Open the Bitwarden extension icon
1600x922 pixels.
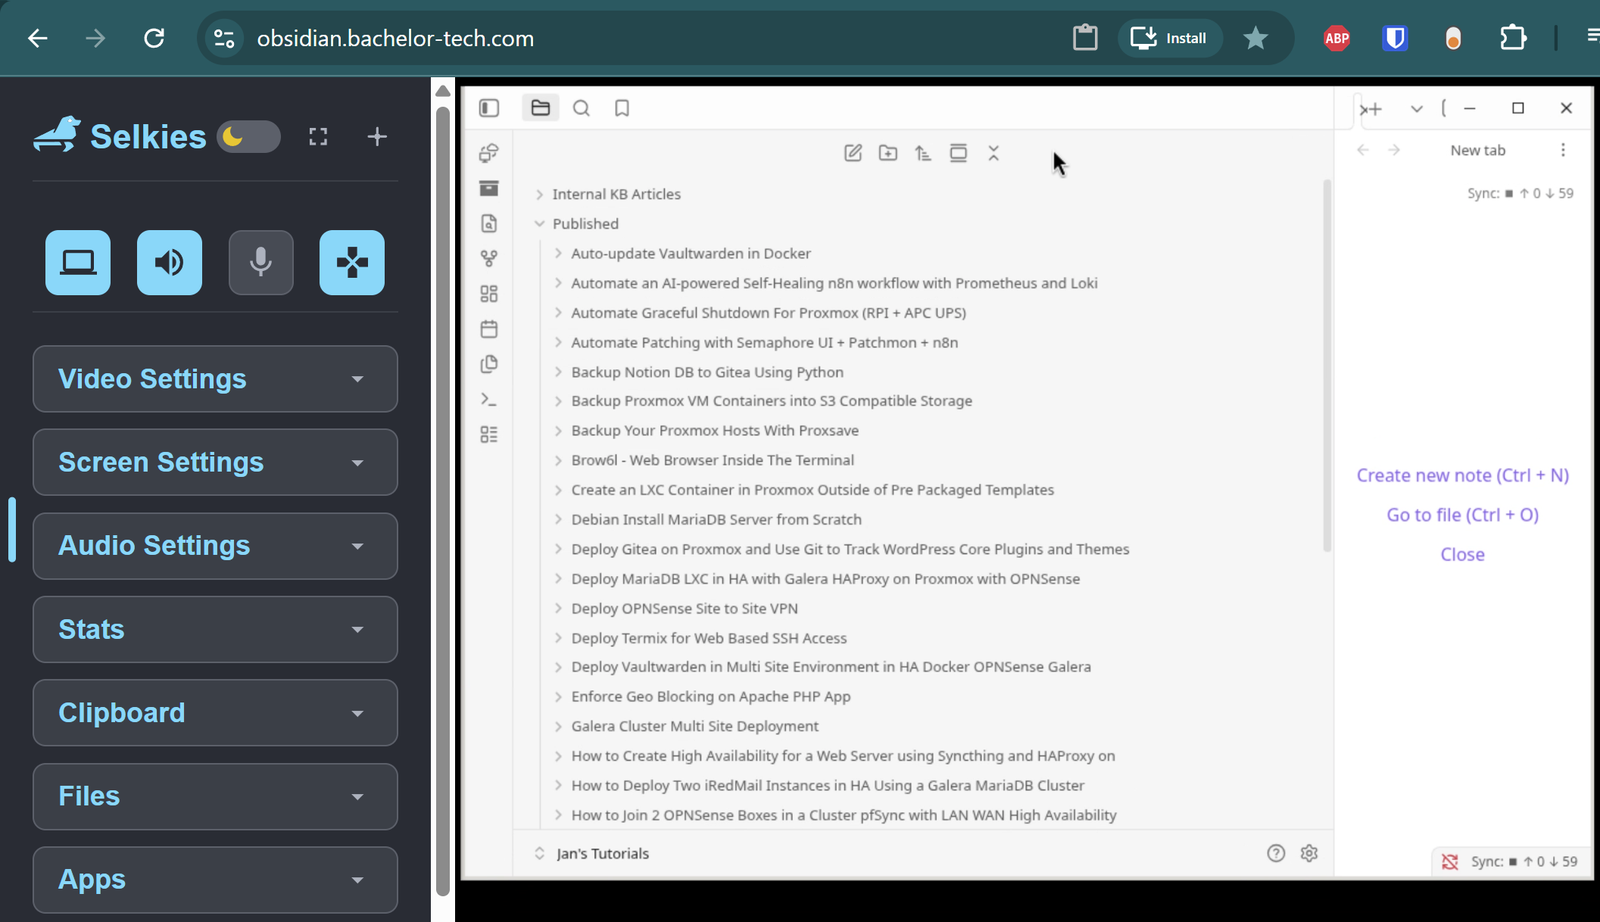(1395, 38)
